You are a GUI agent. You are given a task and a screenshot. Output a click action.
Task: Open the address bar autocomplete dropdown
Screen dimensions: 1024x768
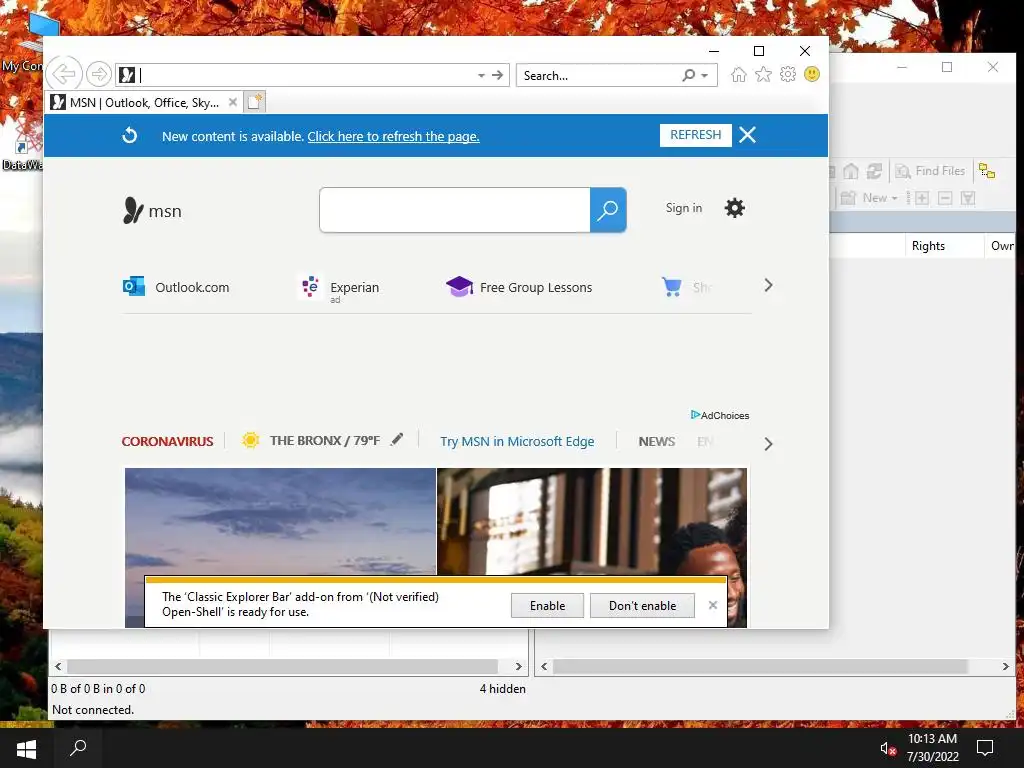pyautogui.click(x=481, y=75)
